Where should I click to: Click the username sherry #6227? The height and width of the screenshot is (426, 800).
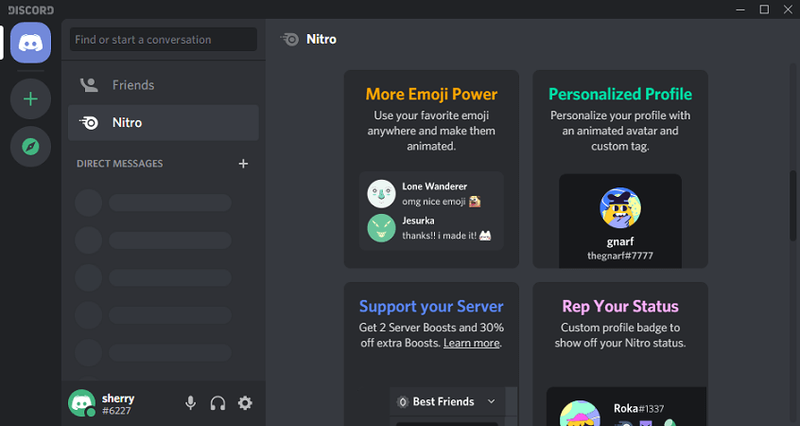click(x=118, y=404)
